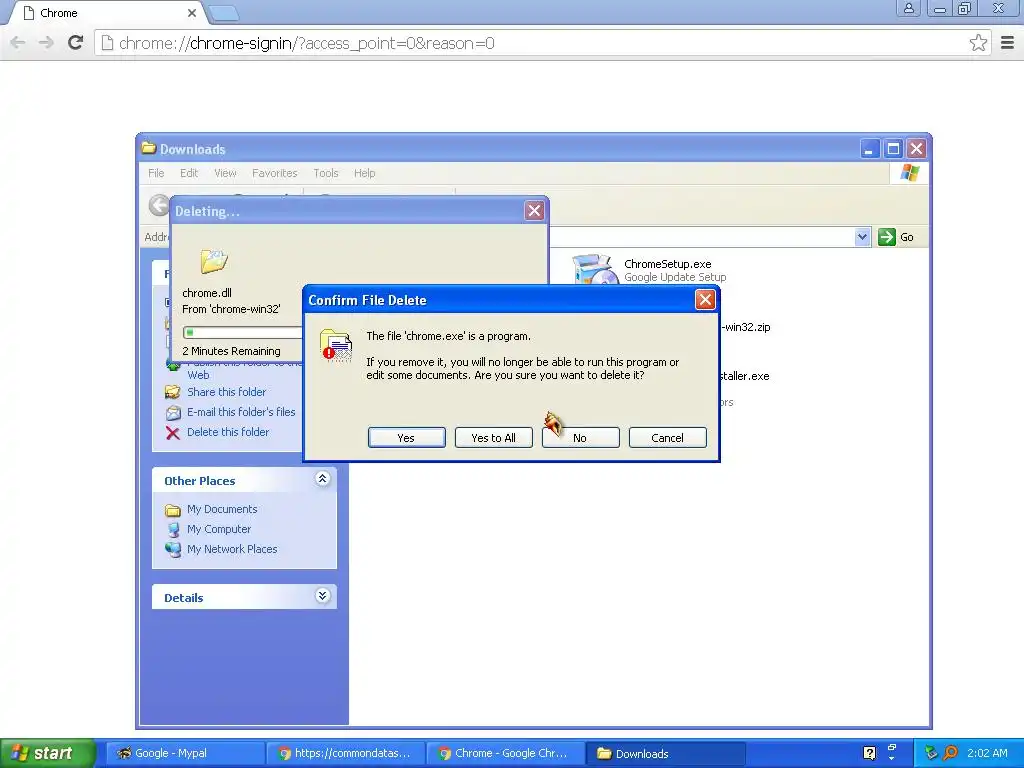1024x768 pixels.
Task: Switch to https://commondatas taskbar item
Action: pos(346,753)
